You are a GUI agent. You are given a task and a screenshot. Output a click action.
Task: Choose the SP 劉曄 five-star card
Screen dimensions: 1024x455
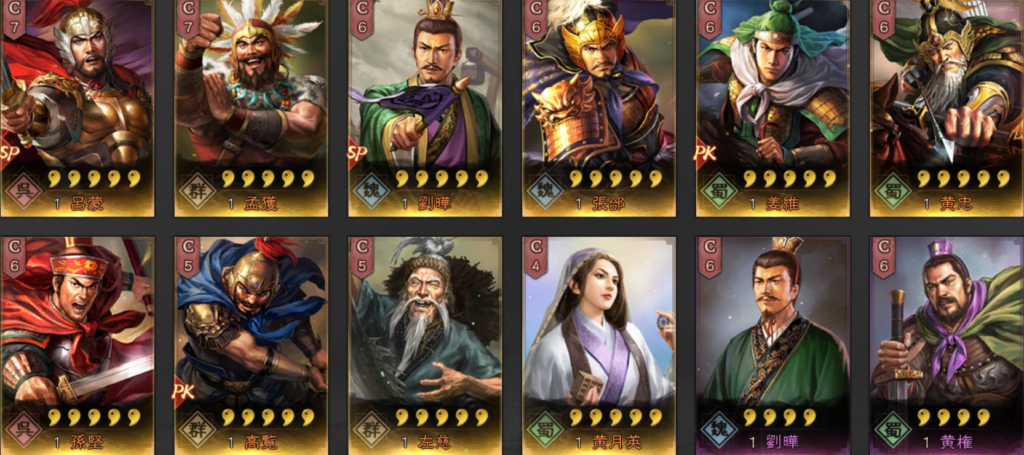click(x=425, y=108)
